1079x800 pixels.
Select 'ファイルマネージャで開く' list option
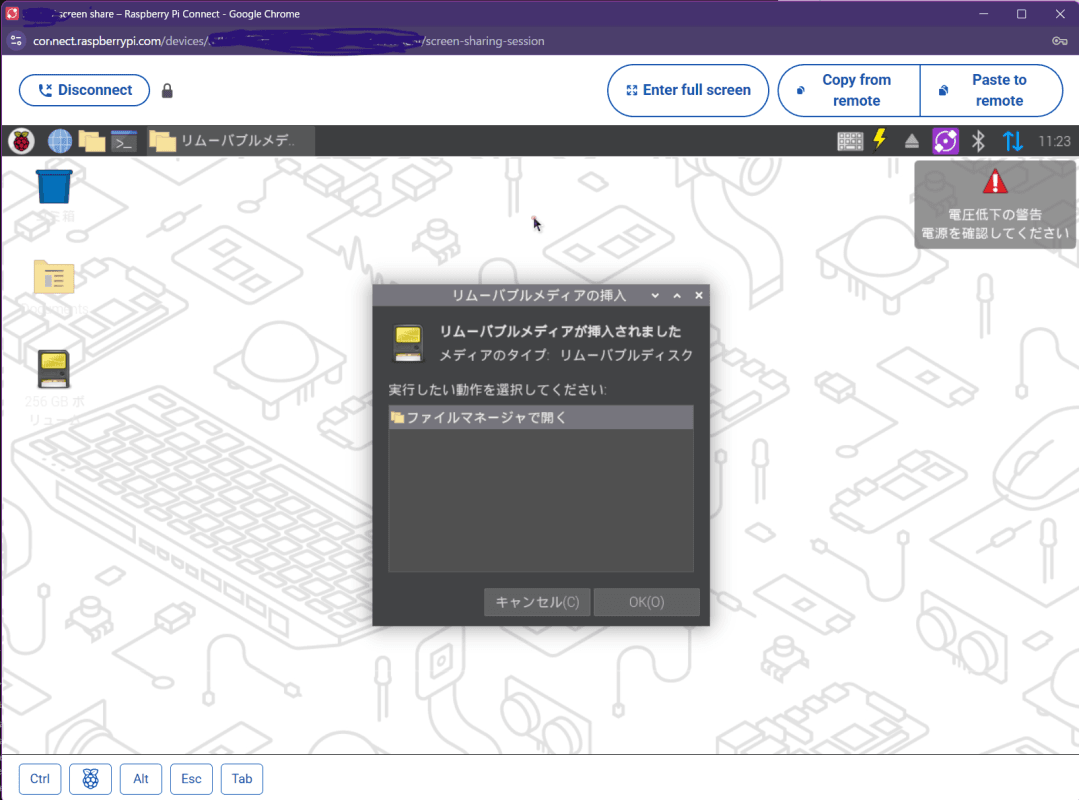540,417
